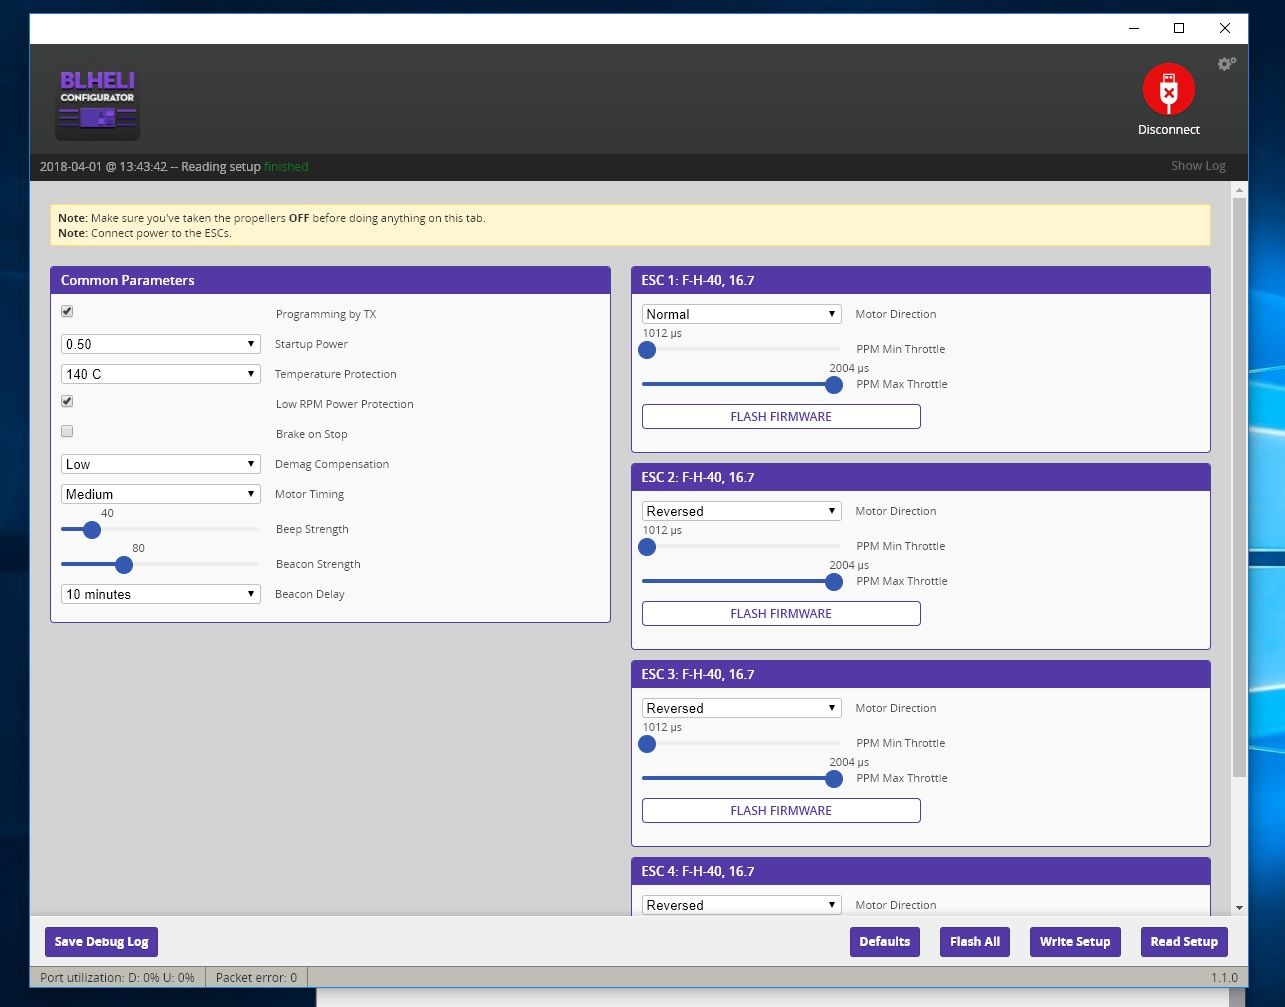Click the scrollbar down arrow
This screenshot has height=1007, width=1285.
click(1240, 907)
